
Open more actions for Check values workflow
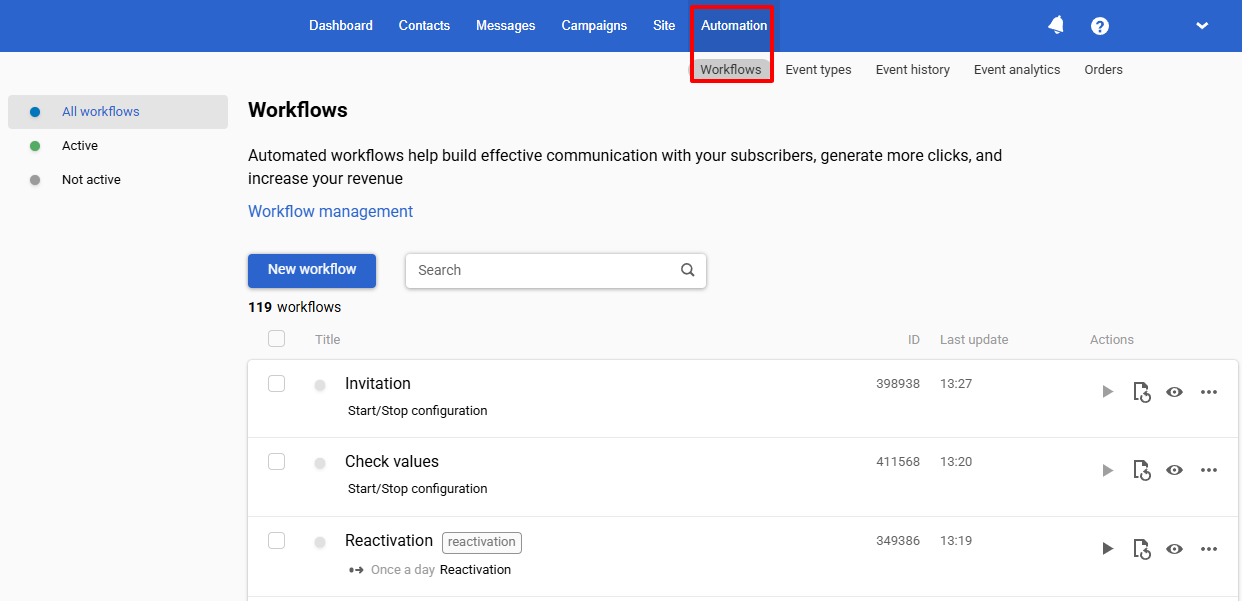pos(1209,469)
